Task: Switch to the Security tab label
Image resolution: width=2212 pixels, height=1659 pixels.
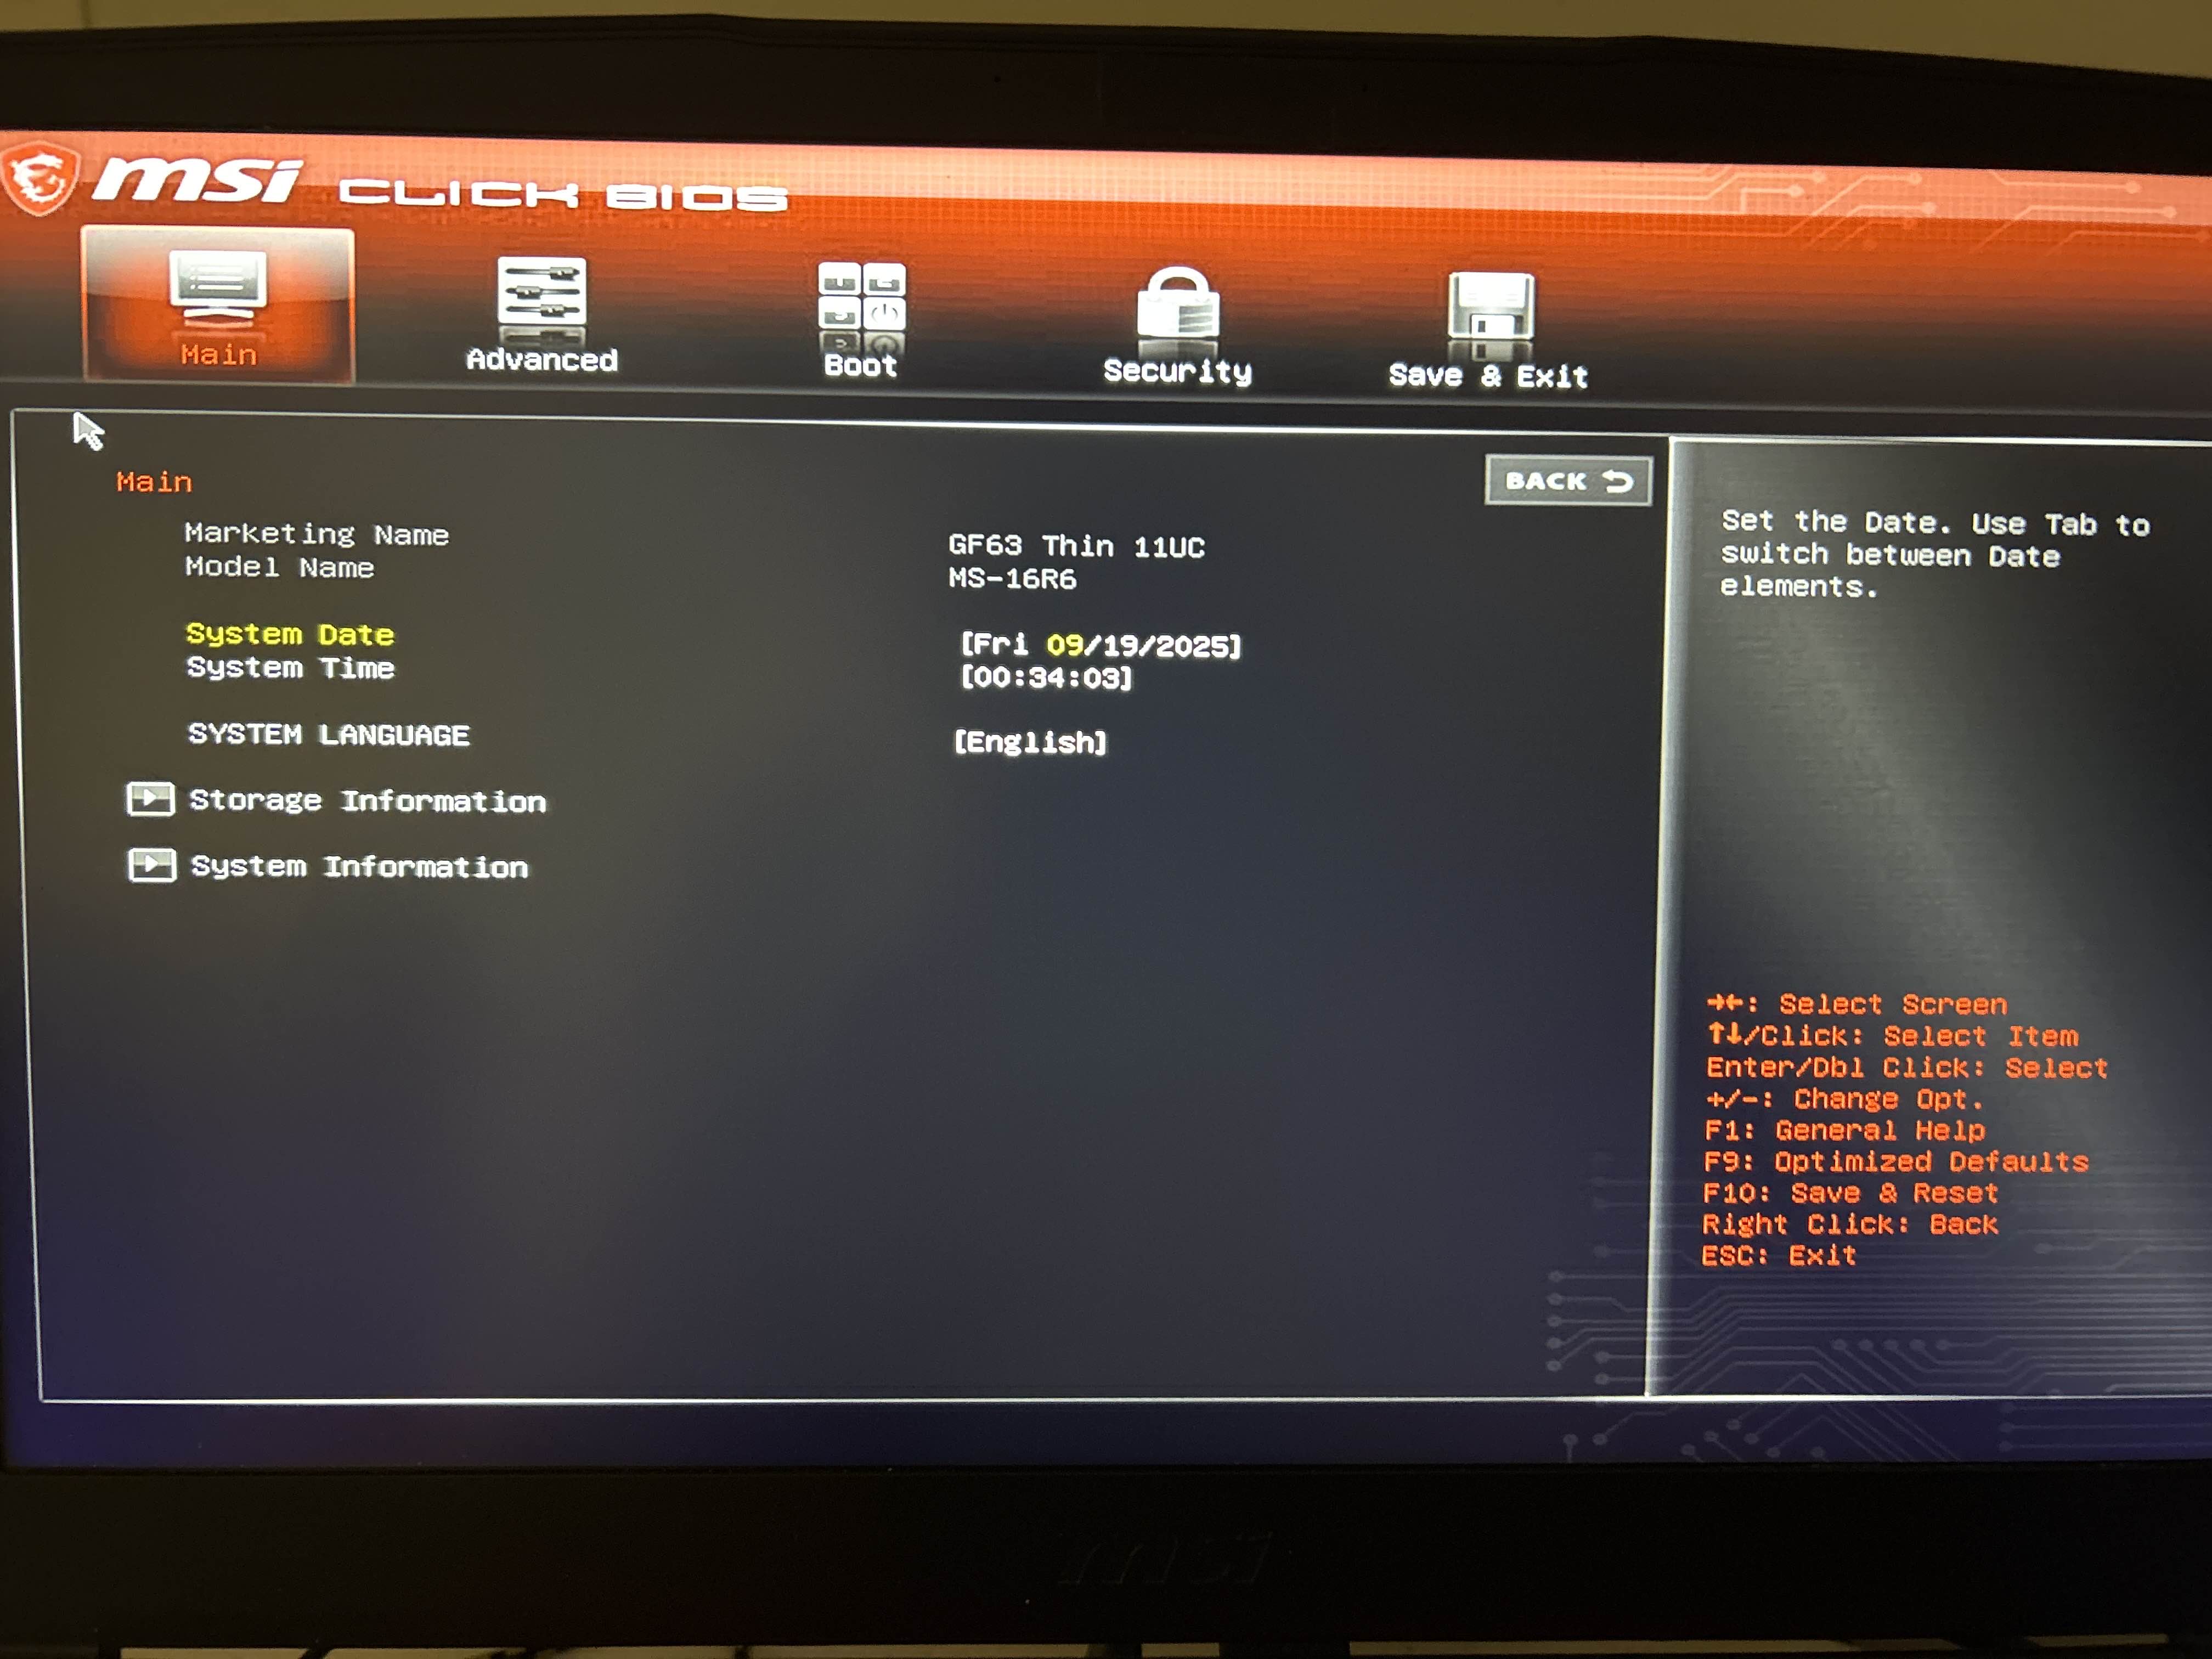Action: [x=1177, y=371]
